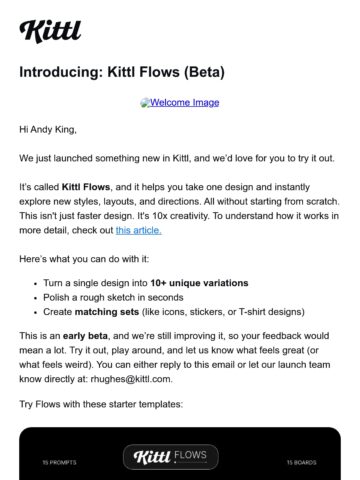The width and height of the screenshot is (360, 480).
Task: Click the black starter templates banner
Action: [180, 454]
